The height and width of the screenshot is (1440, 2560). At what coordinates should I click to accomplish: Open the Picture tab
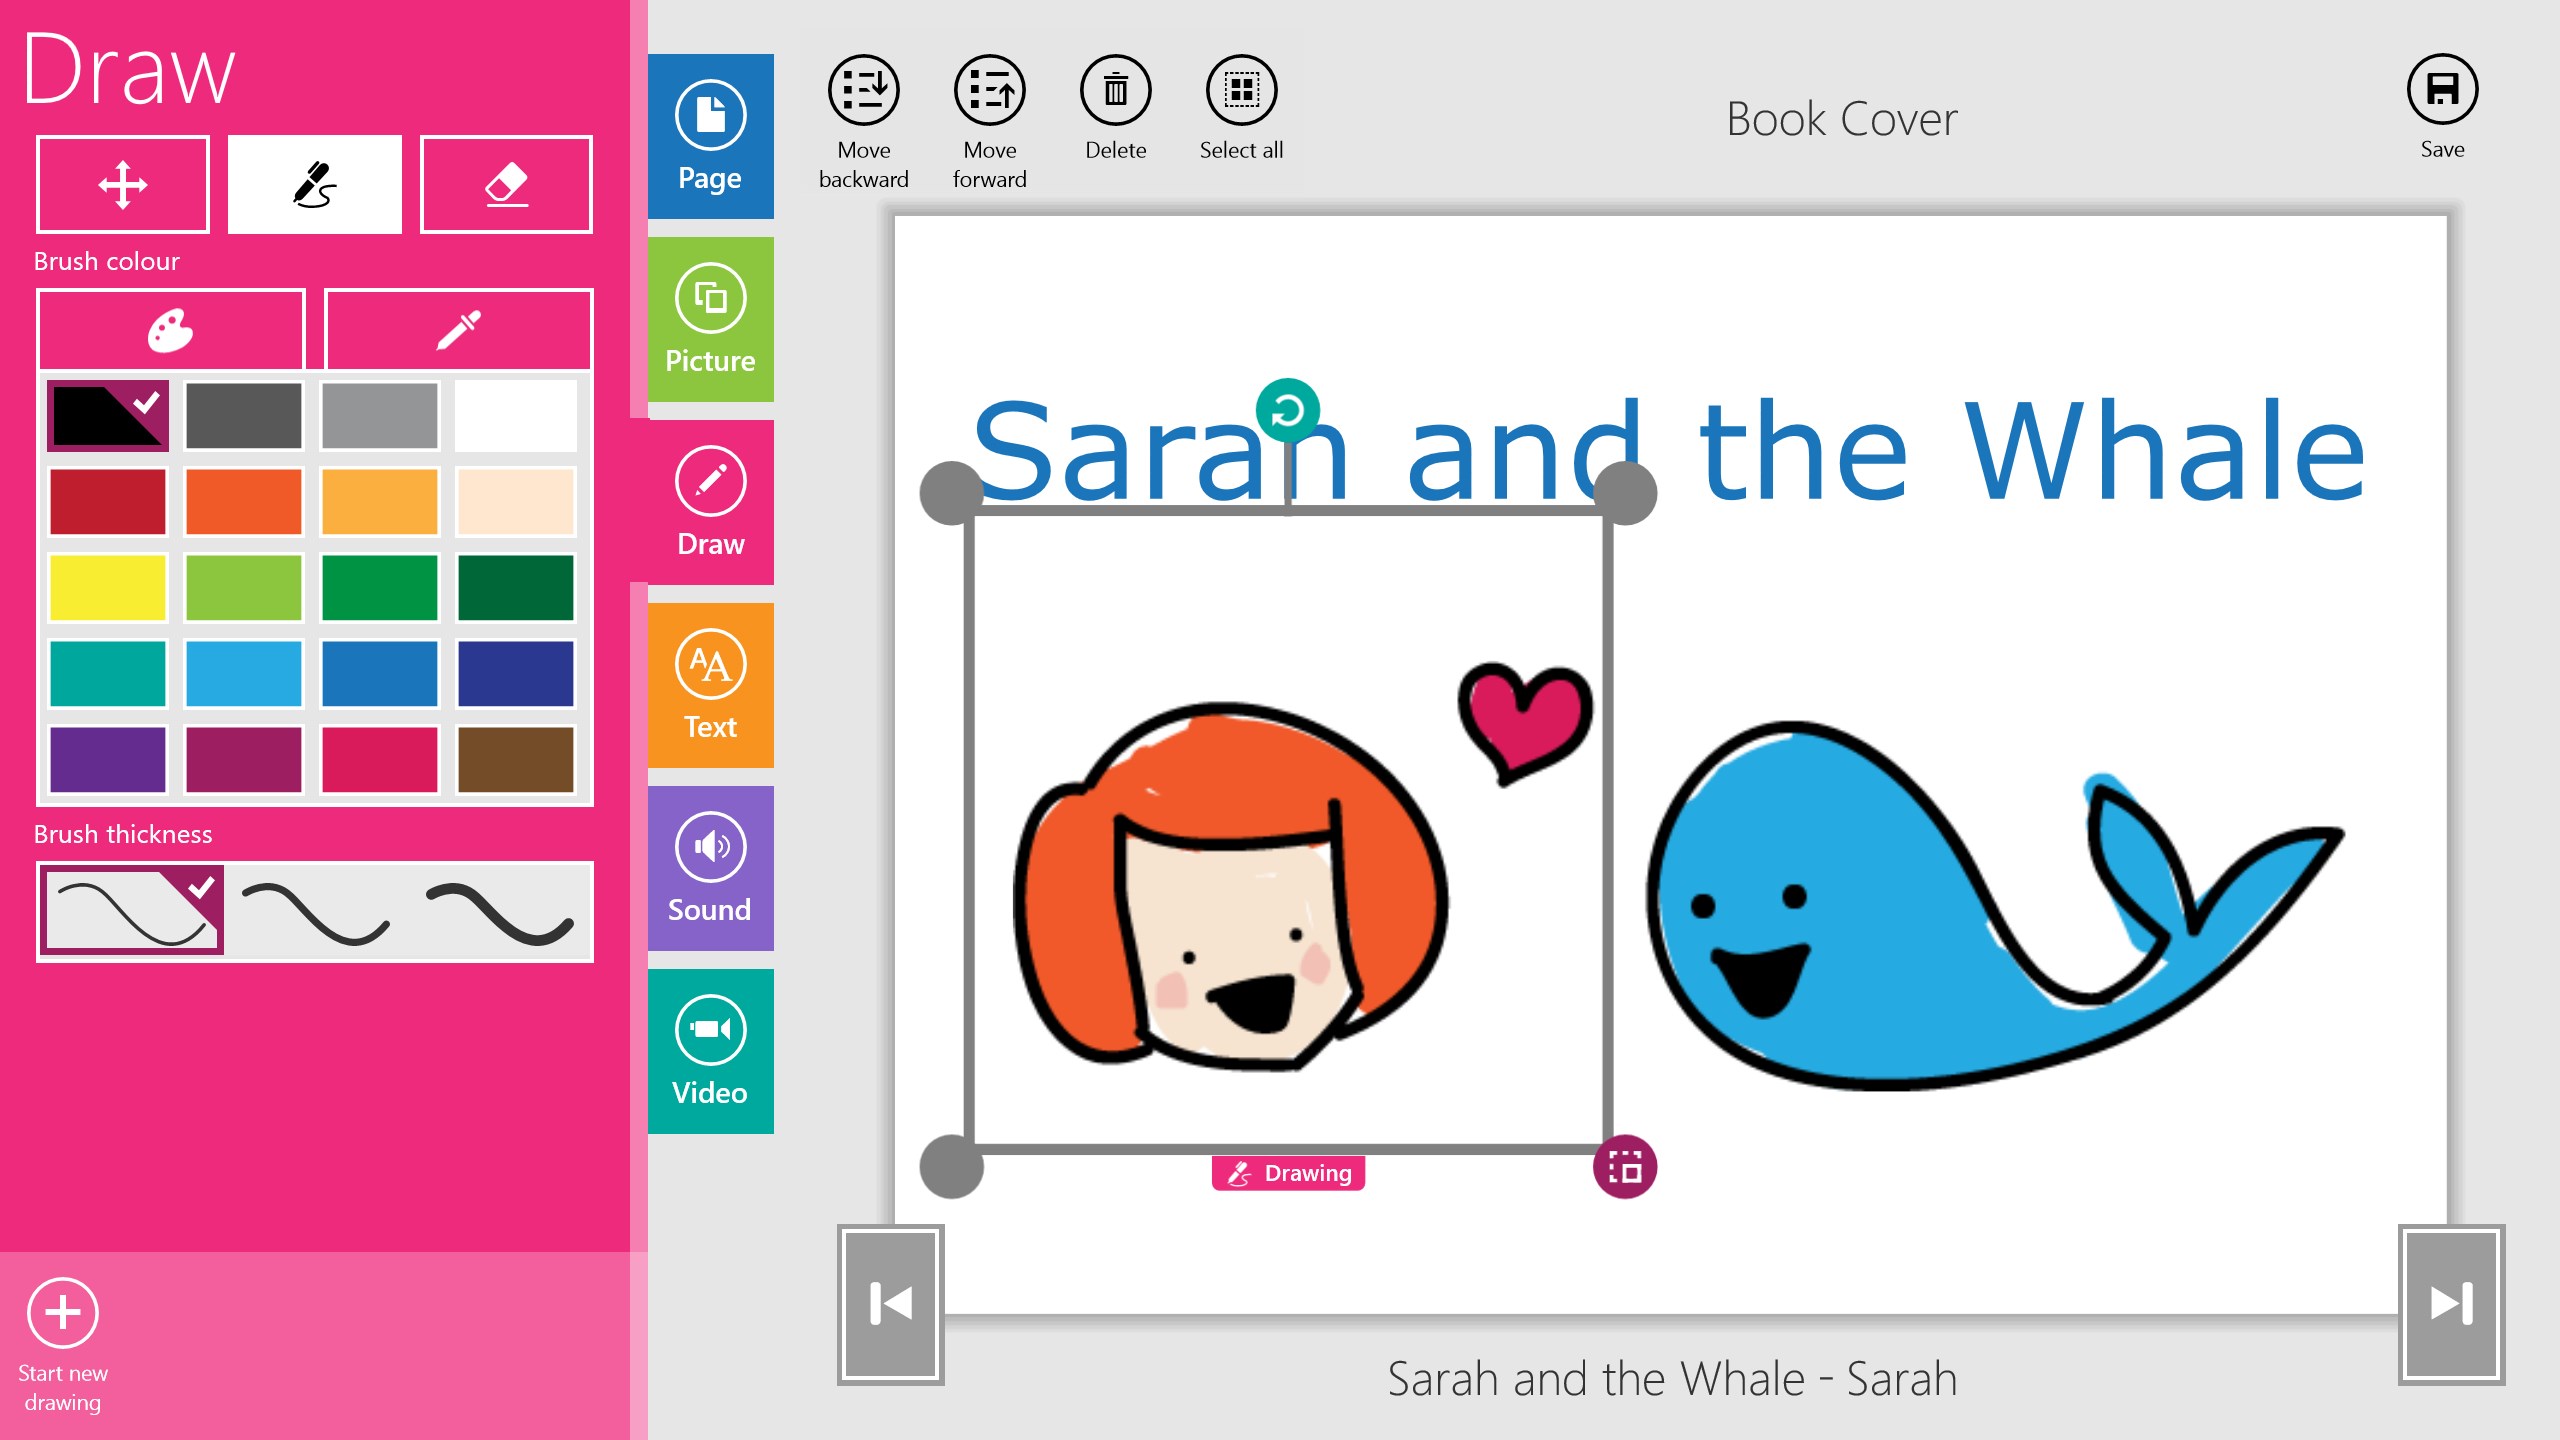(710, 320)
